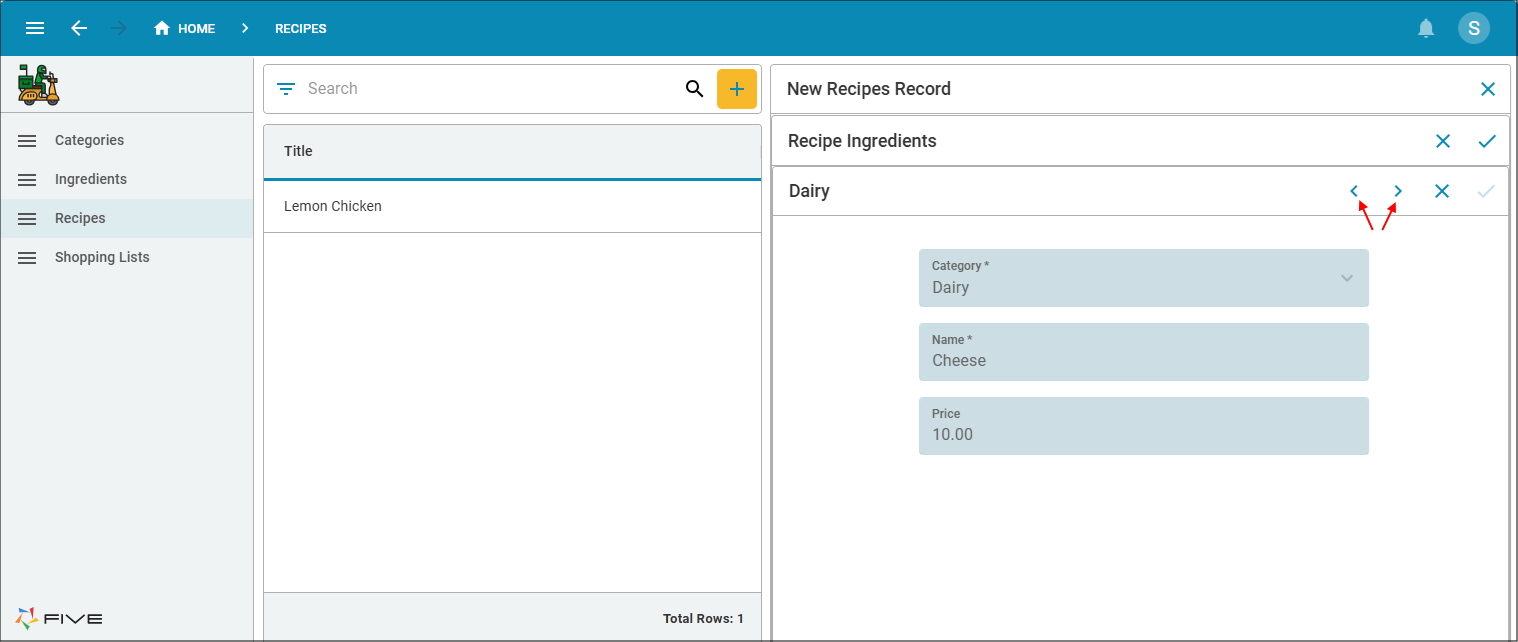Open Categories in the sidebar
The height and width of the screenshot is (642, 1518).
coord(89,140)
